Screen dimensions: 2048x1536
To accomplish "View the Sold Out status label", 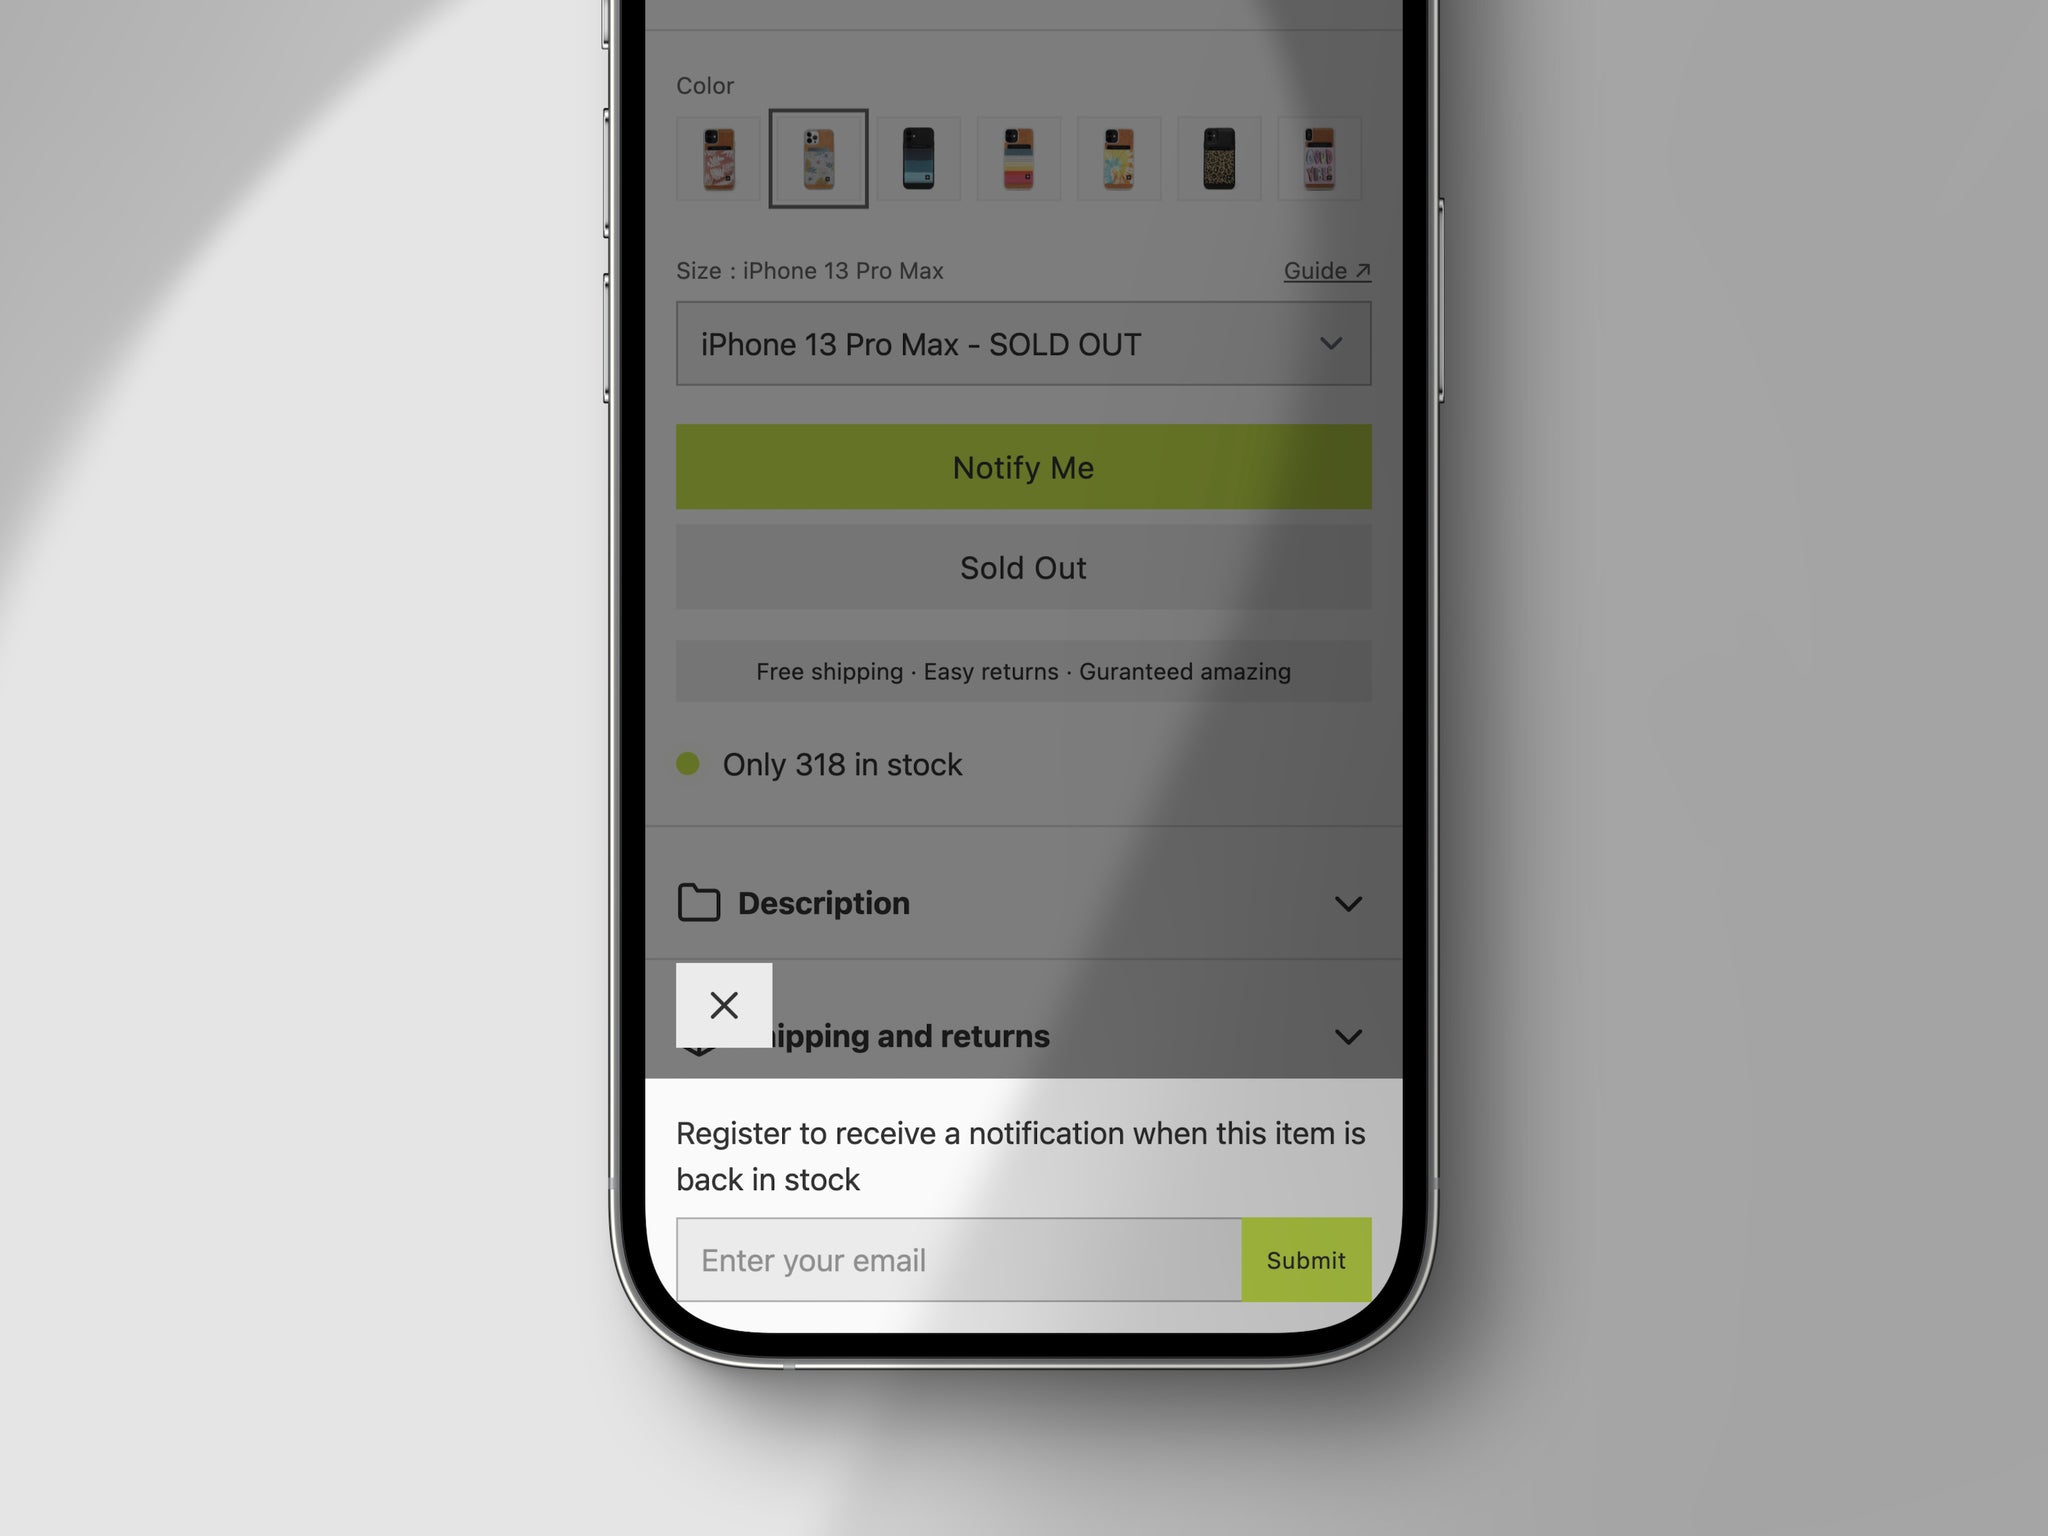I will (1022, 568).
